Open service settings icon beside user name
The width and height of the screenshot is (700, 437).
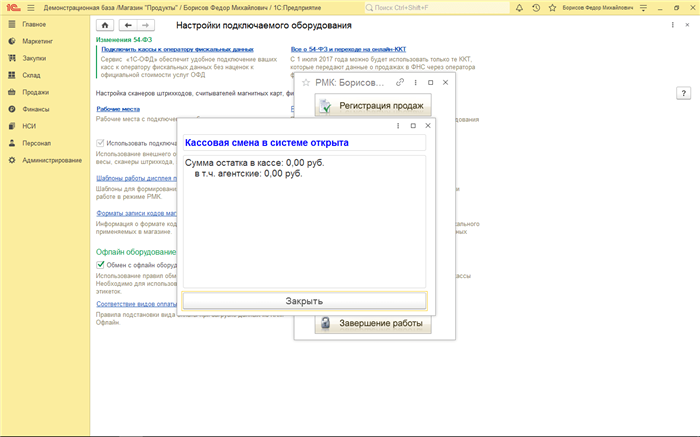(x=643, y=8)
